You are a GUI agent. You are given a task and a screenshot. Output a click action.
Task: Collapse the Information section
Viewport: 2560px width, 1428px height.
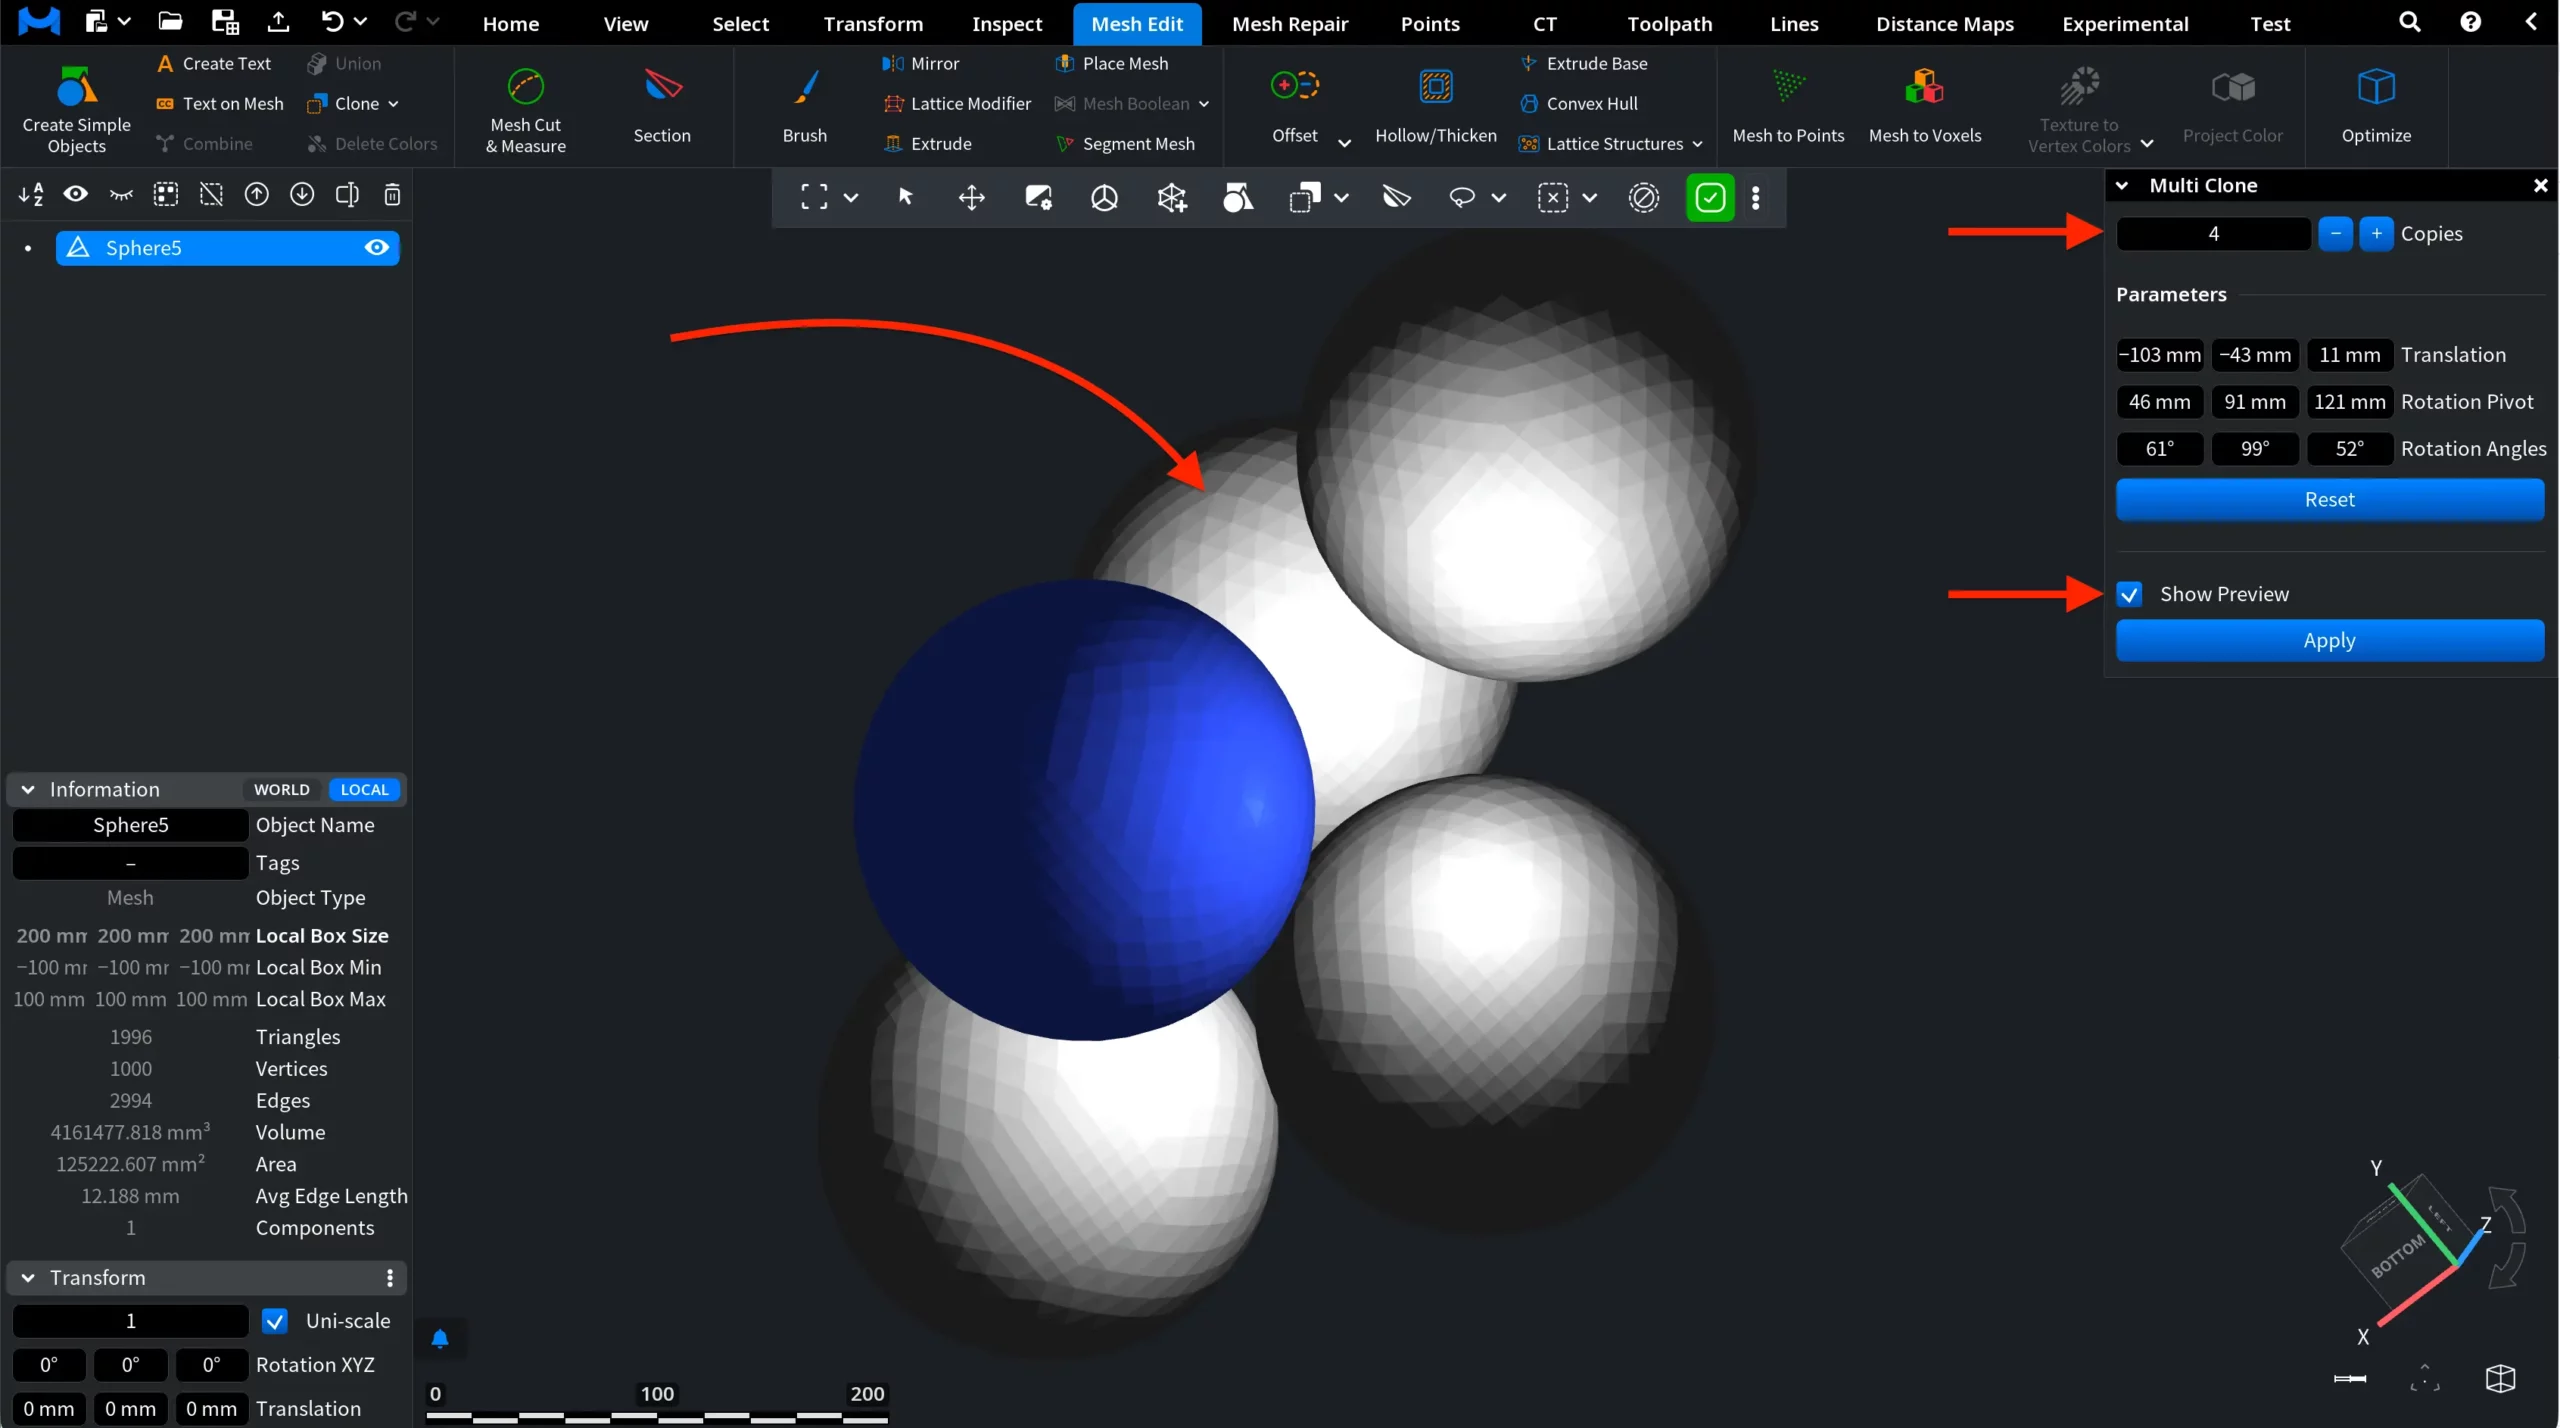(x=28, y=789)
